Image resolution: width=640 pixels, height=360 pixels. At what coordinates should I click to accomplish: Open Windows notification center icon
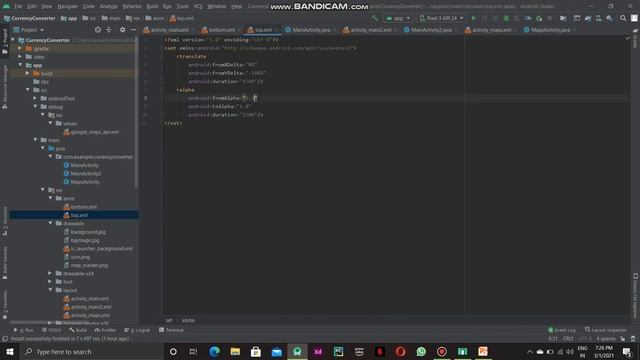[x=627, y=351]
